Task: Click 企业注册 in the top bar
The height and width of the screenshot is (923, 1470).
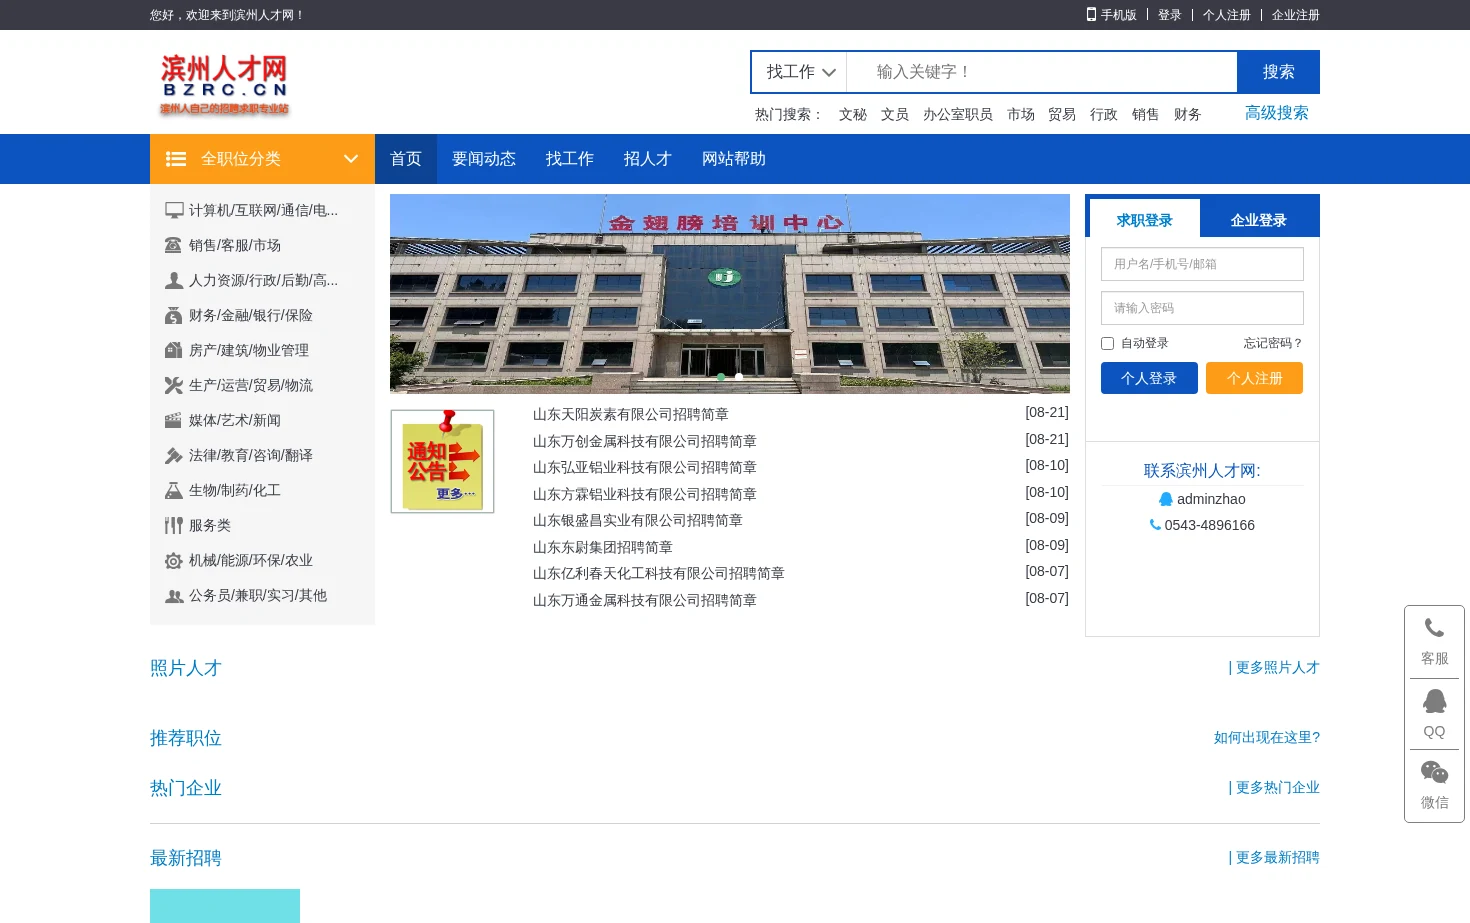Action: [1296, 15]
